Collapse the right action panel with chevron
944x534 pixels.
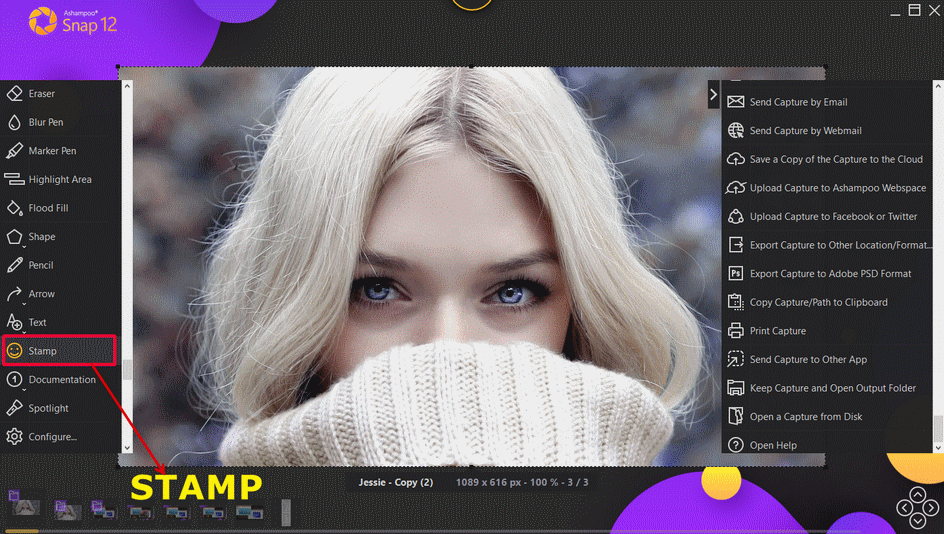[713, 95]
